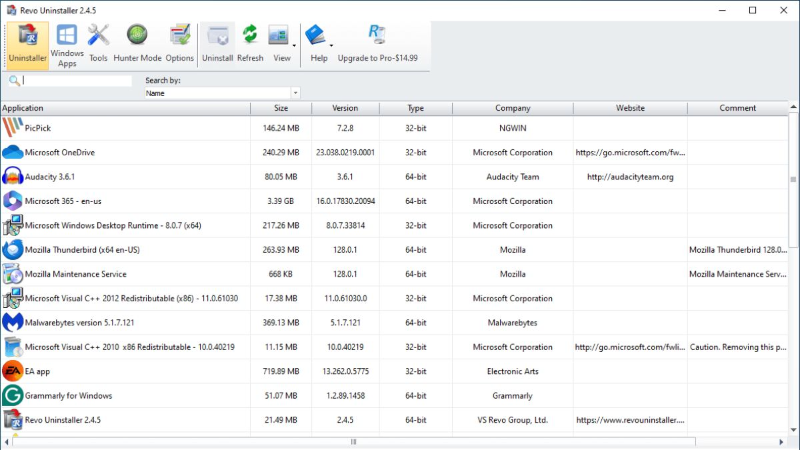800x450 pixels.
Task: Click the 16.0.17830.20094 version cell
Action: pyautogui.click(x=345, y=202)
